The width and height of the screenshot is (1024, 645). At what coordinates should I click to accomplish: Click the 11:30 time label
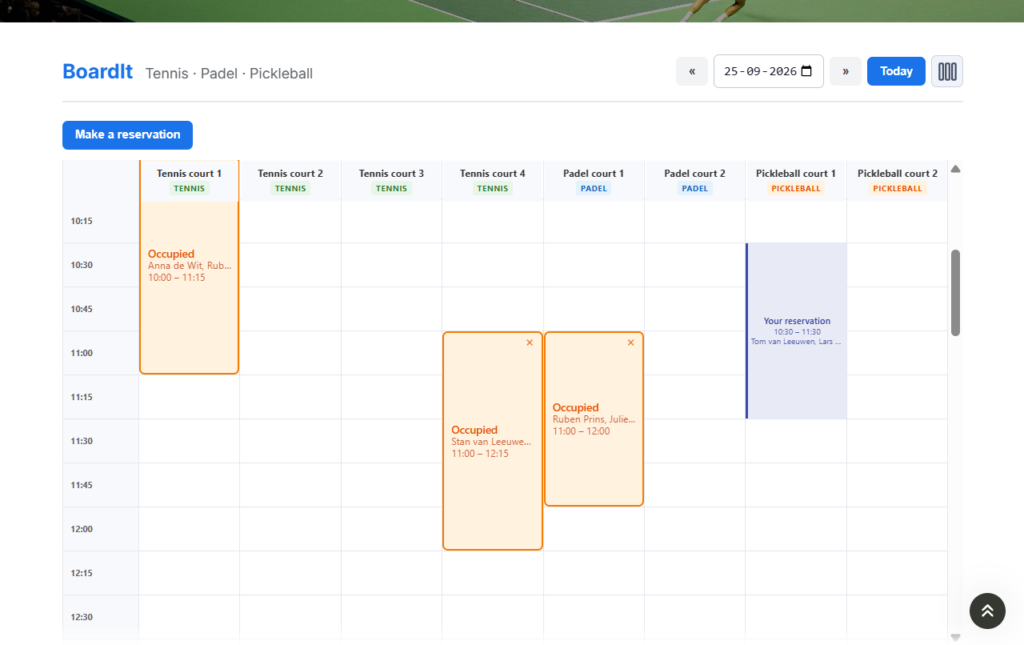point(82,441)
